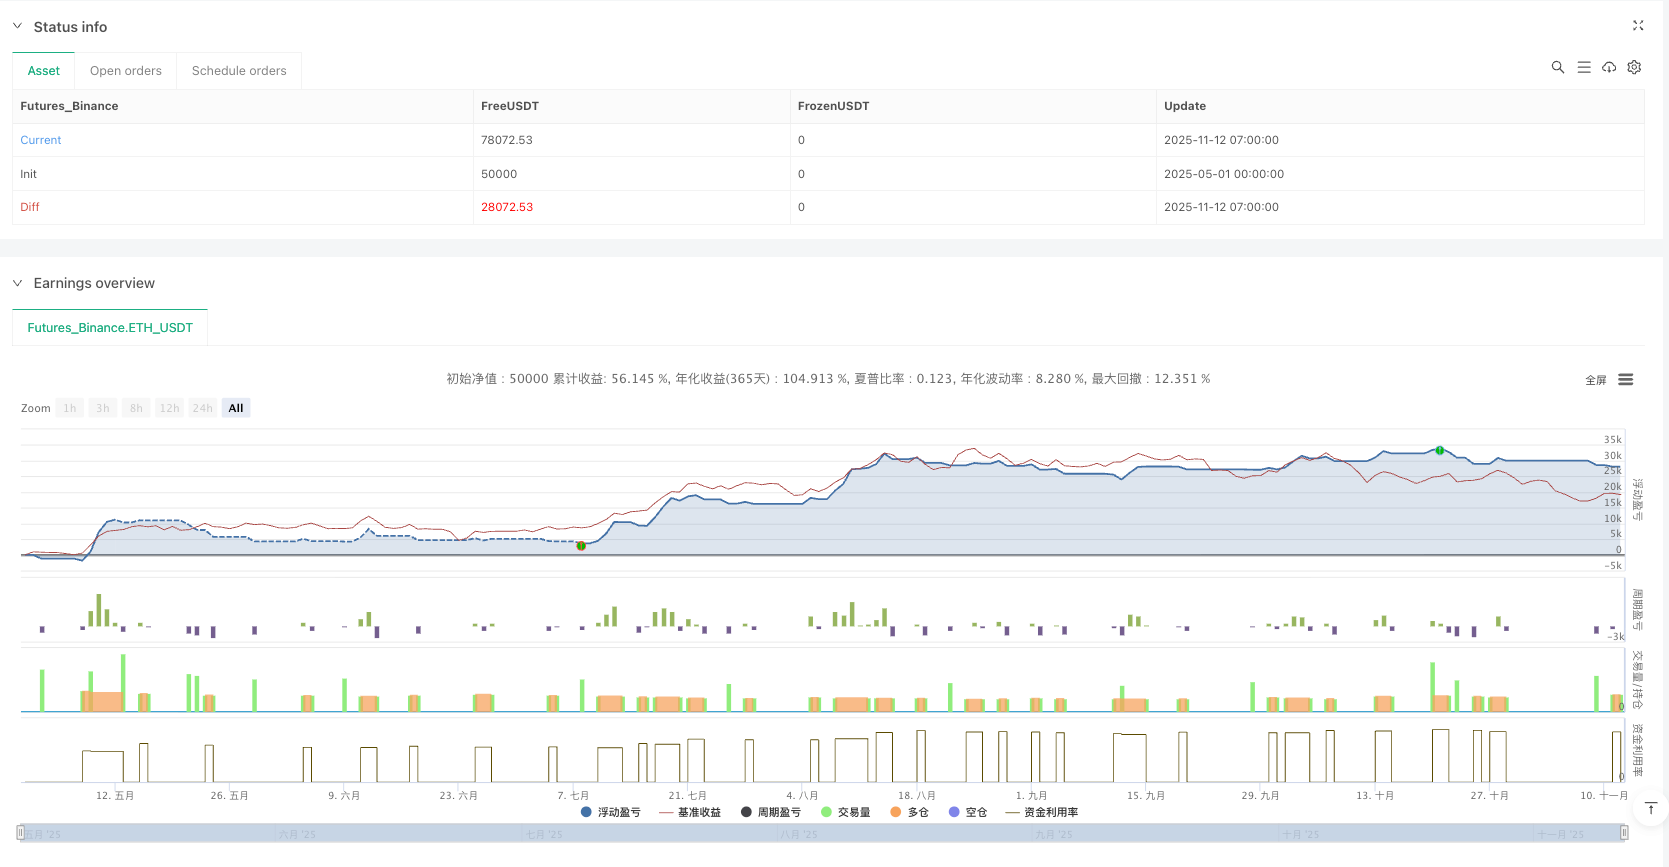Hide the 交易量 series via legend
Image resolution: width=1669 pixels, height=867 pixels.
coord(845,812)
